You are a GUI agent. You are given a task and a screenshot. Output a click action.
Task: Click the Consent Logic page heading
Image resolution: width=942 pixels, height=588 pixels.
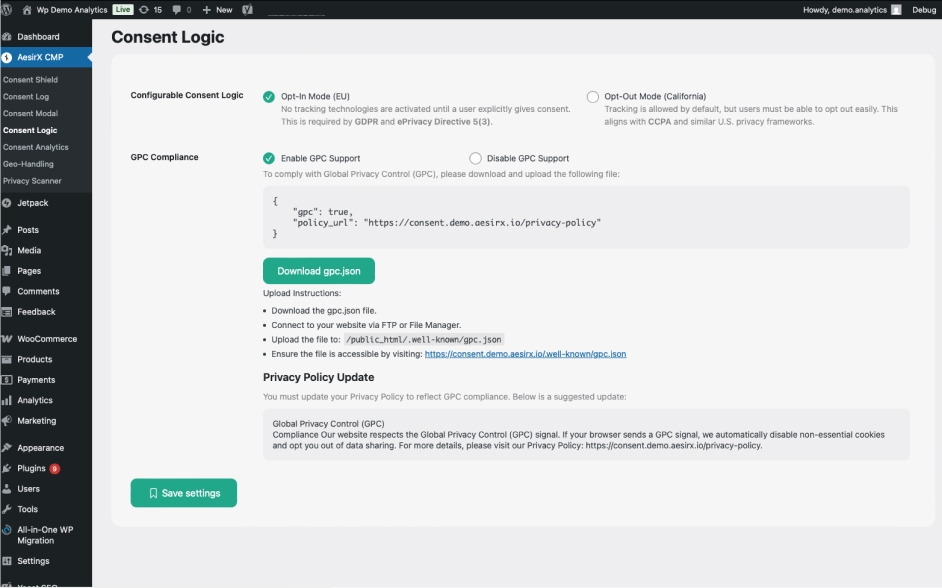[x=168, y=37]
